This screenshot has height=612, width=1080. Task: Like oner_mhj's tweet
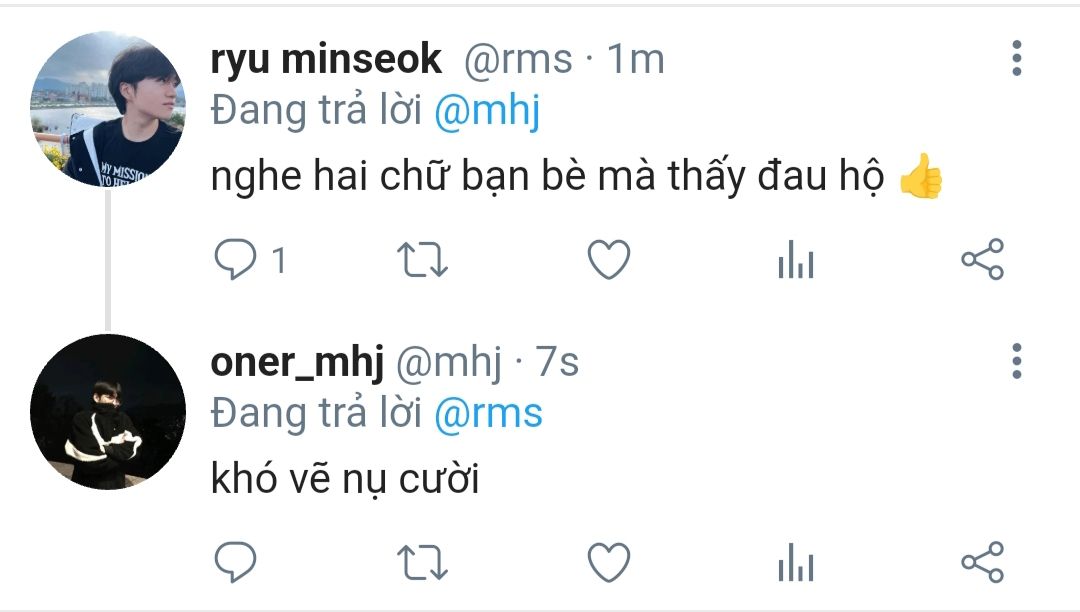(x=608, y=562)
